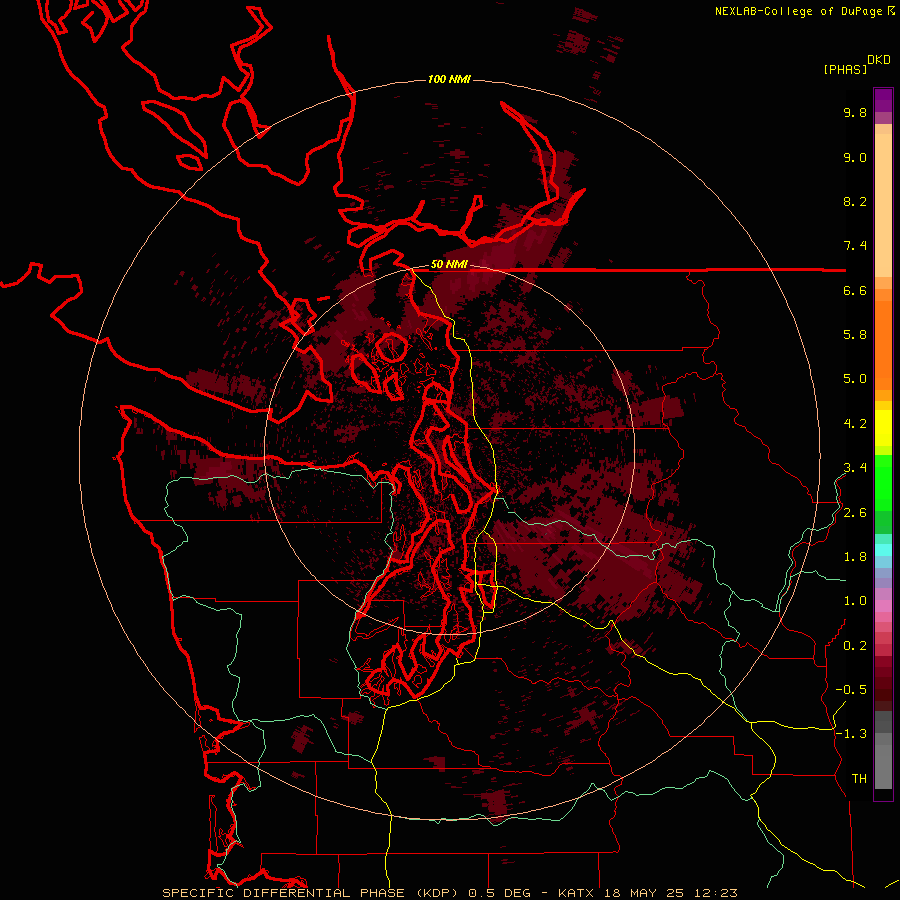
Task: Click the TH threshold legend label
Action: tap(859, 779)
